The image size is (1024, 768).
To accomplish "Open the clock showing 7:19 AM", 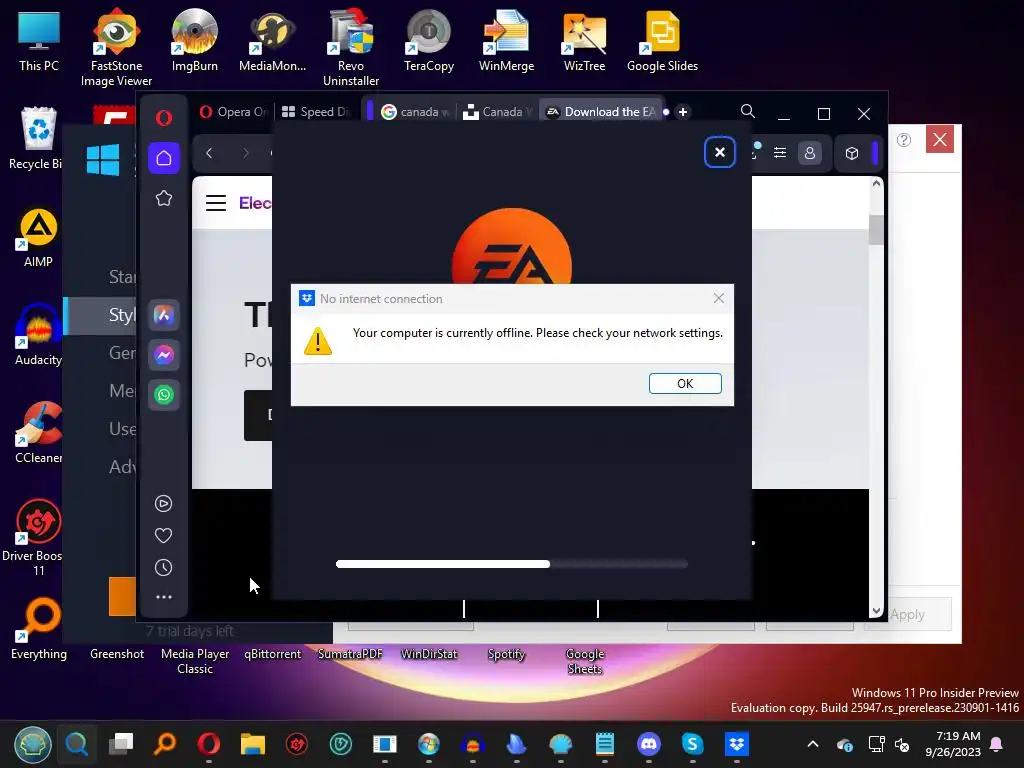I will point(953,744).
